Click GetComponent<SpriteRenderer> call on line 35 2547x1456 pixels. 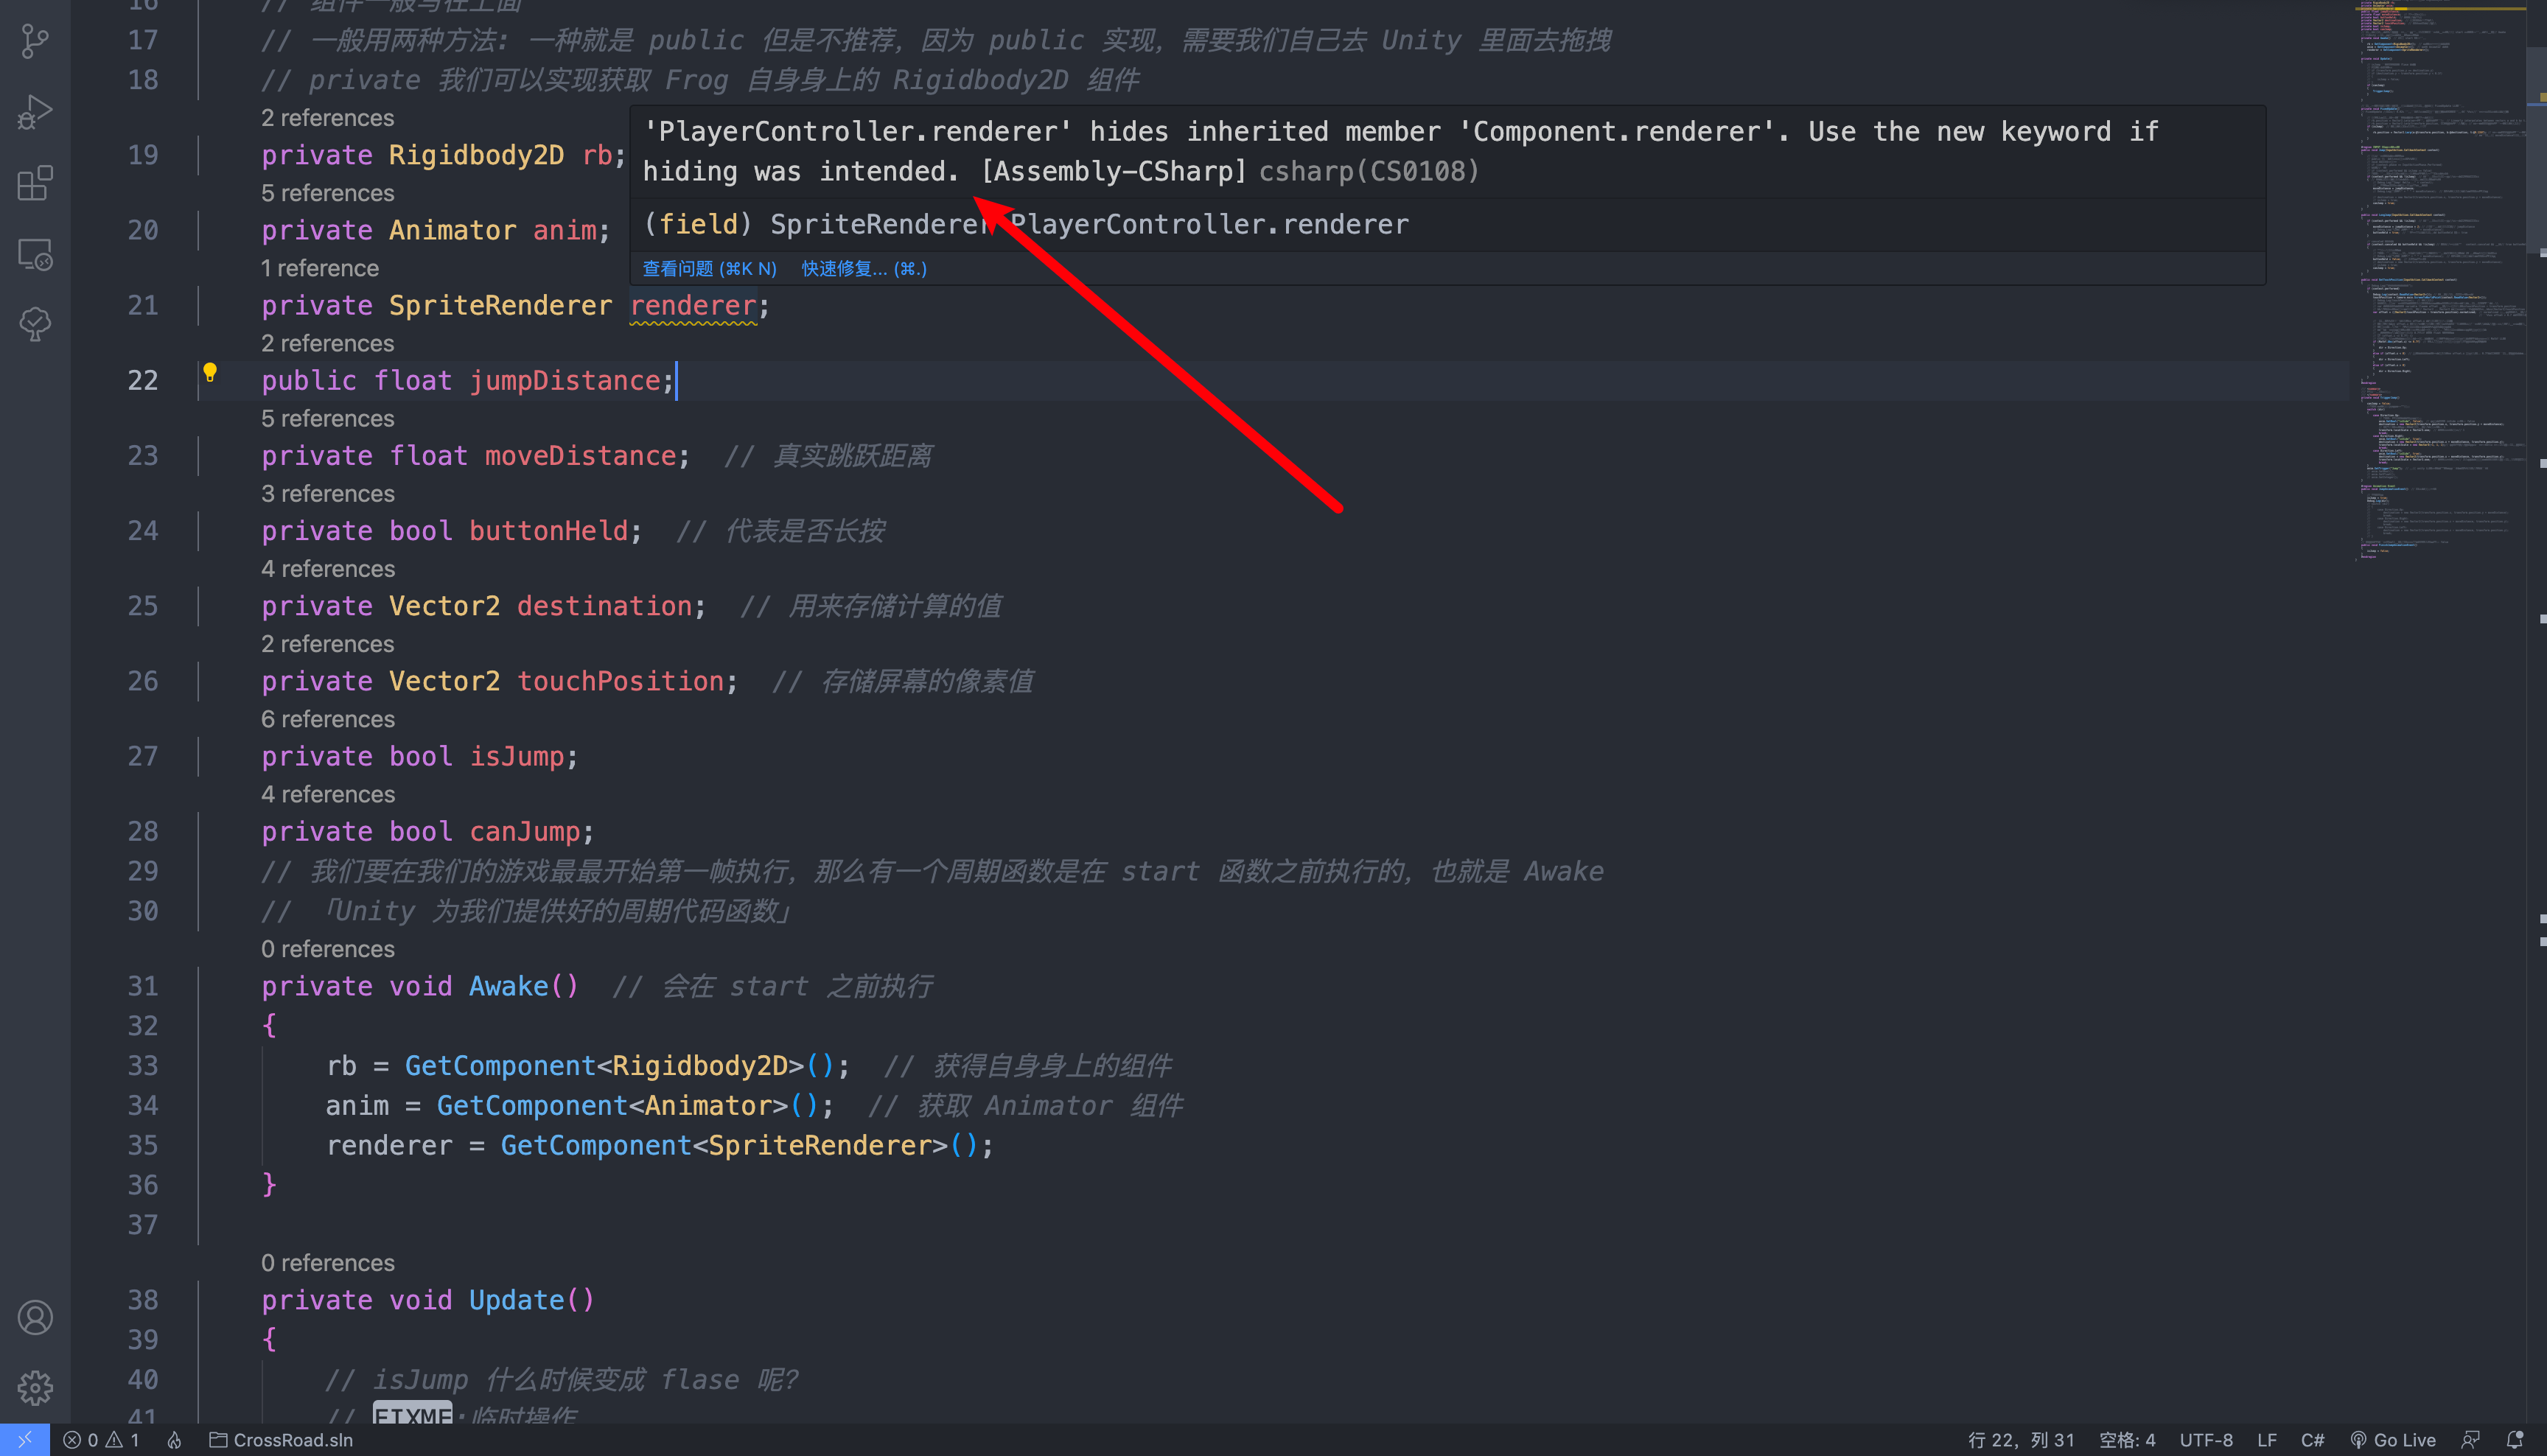tap(740, 1146)
